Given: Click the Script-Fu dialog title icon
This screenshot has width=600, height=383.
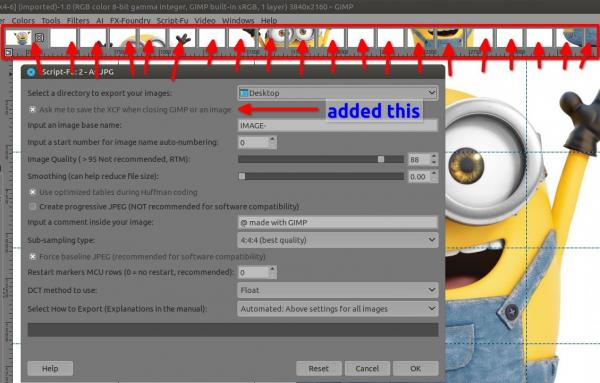Looking at the screenshot, I should (31, 72).
